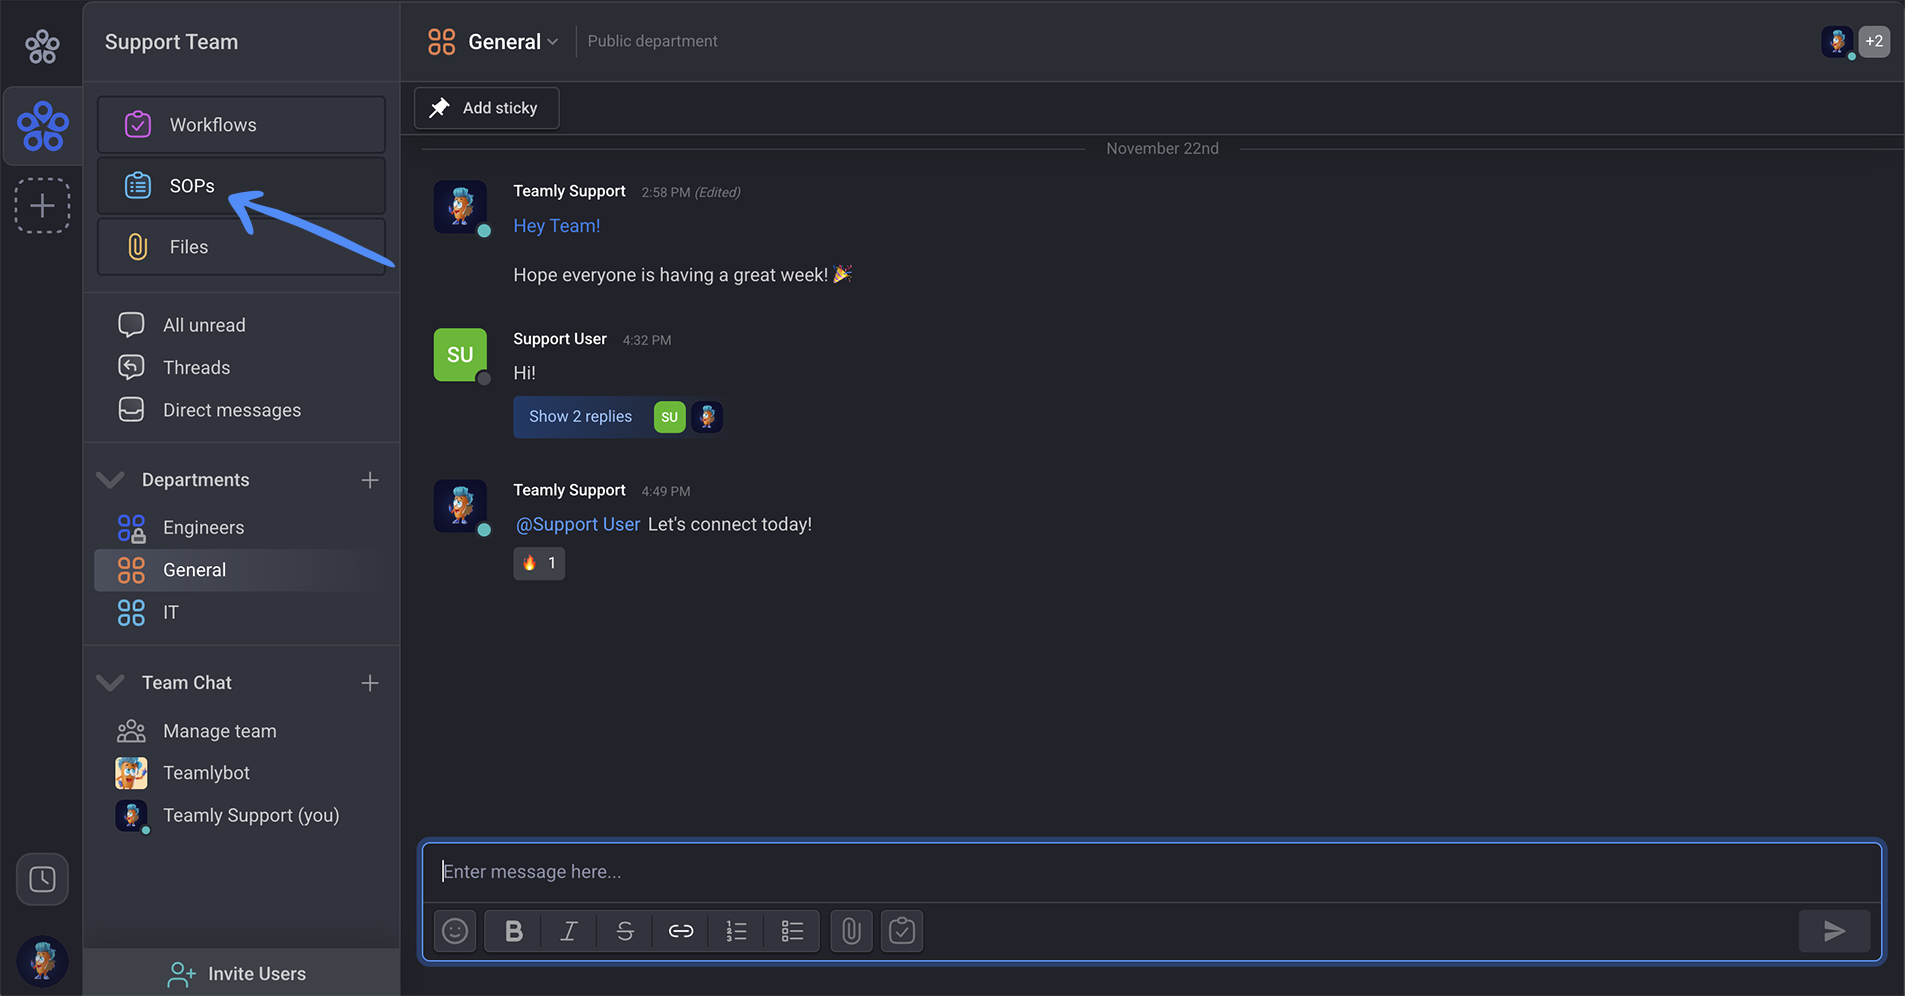Attach a file with paperclip icon
This screenshot has width=1905, height=996.
(851, 931)
